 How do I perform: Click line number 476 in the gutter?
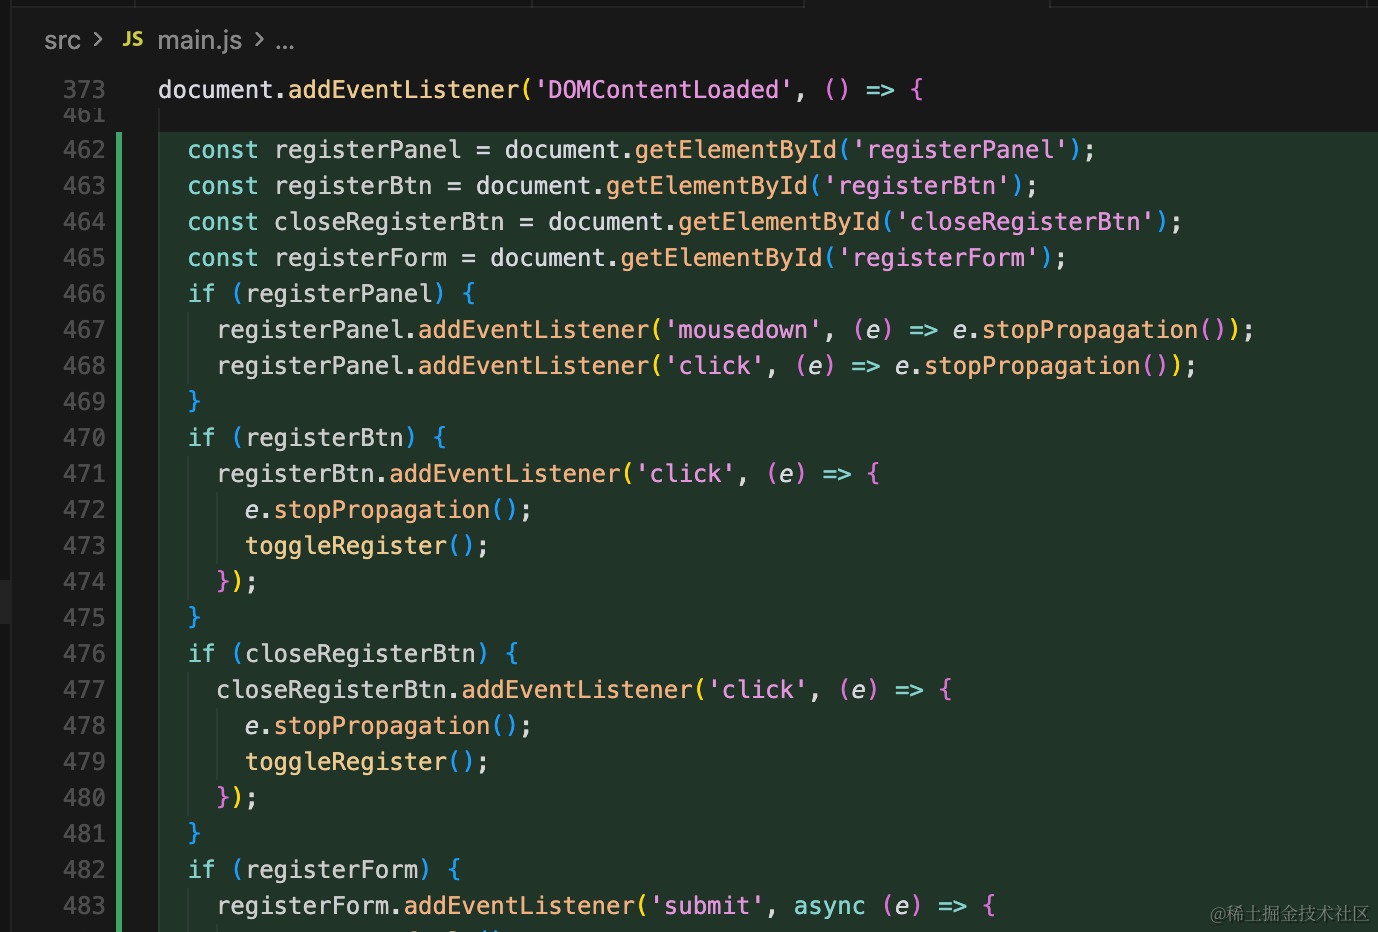pos(84,654)
